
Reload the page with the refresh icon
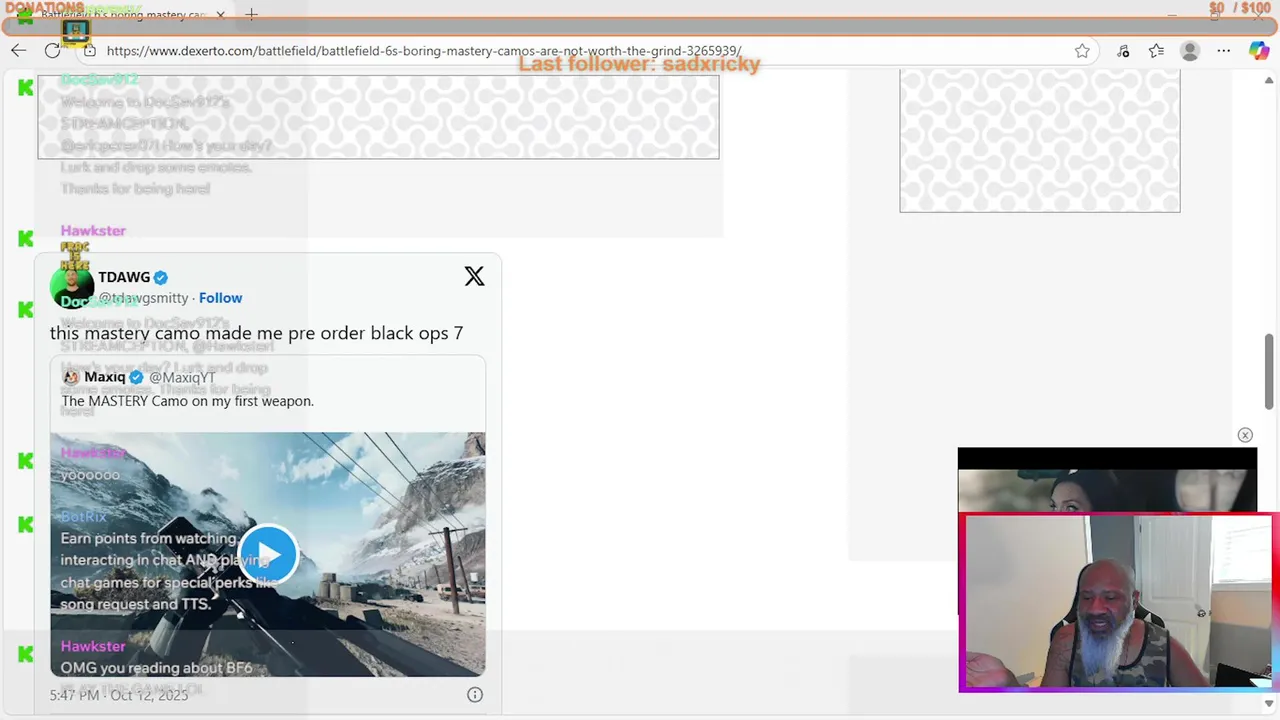click(52, 50)
